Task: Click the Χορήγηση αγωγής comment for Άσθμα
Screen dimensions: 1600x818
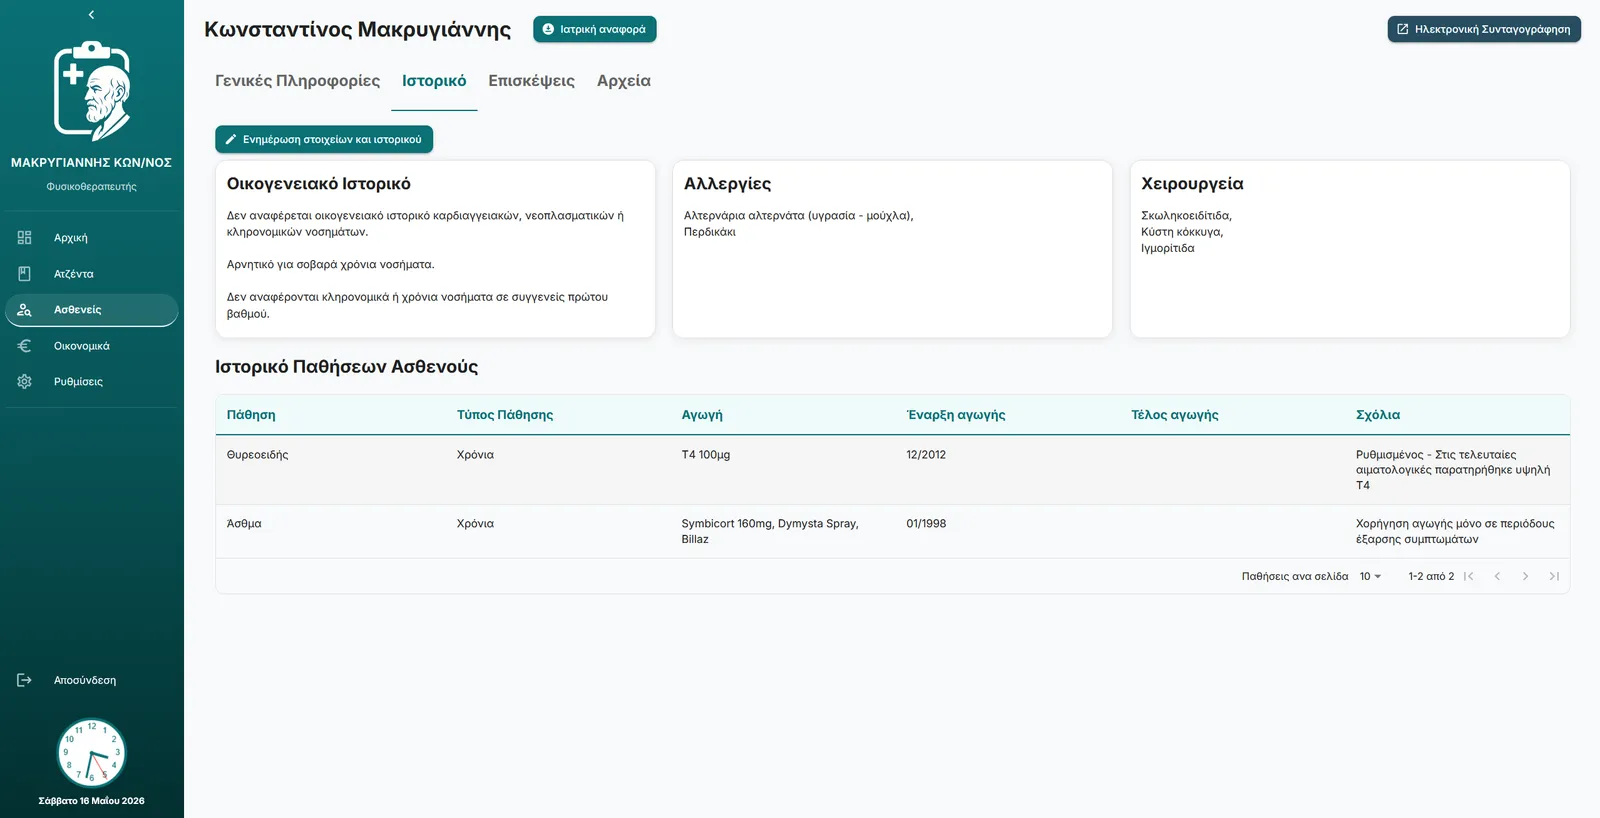Action: click(1455, 531)
